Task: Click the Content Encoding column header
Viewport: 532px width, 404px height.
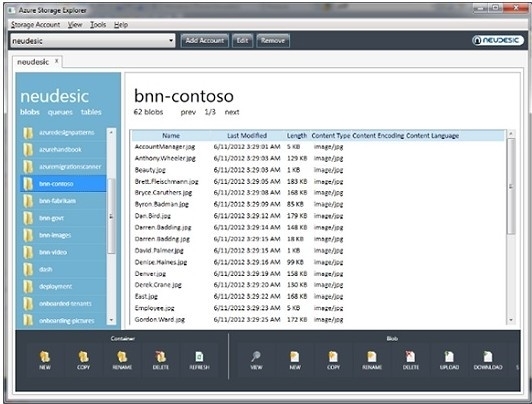Action: tap(378, 136)
